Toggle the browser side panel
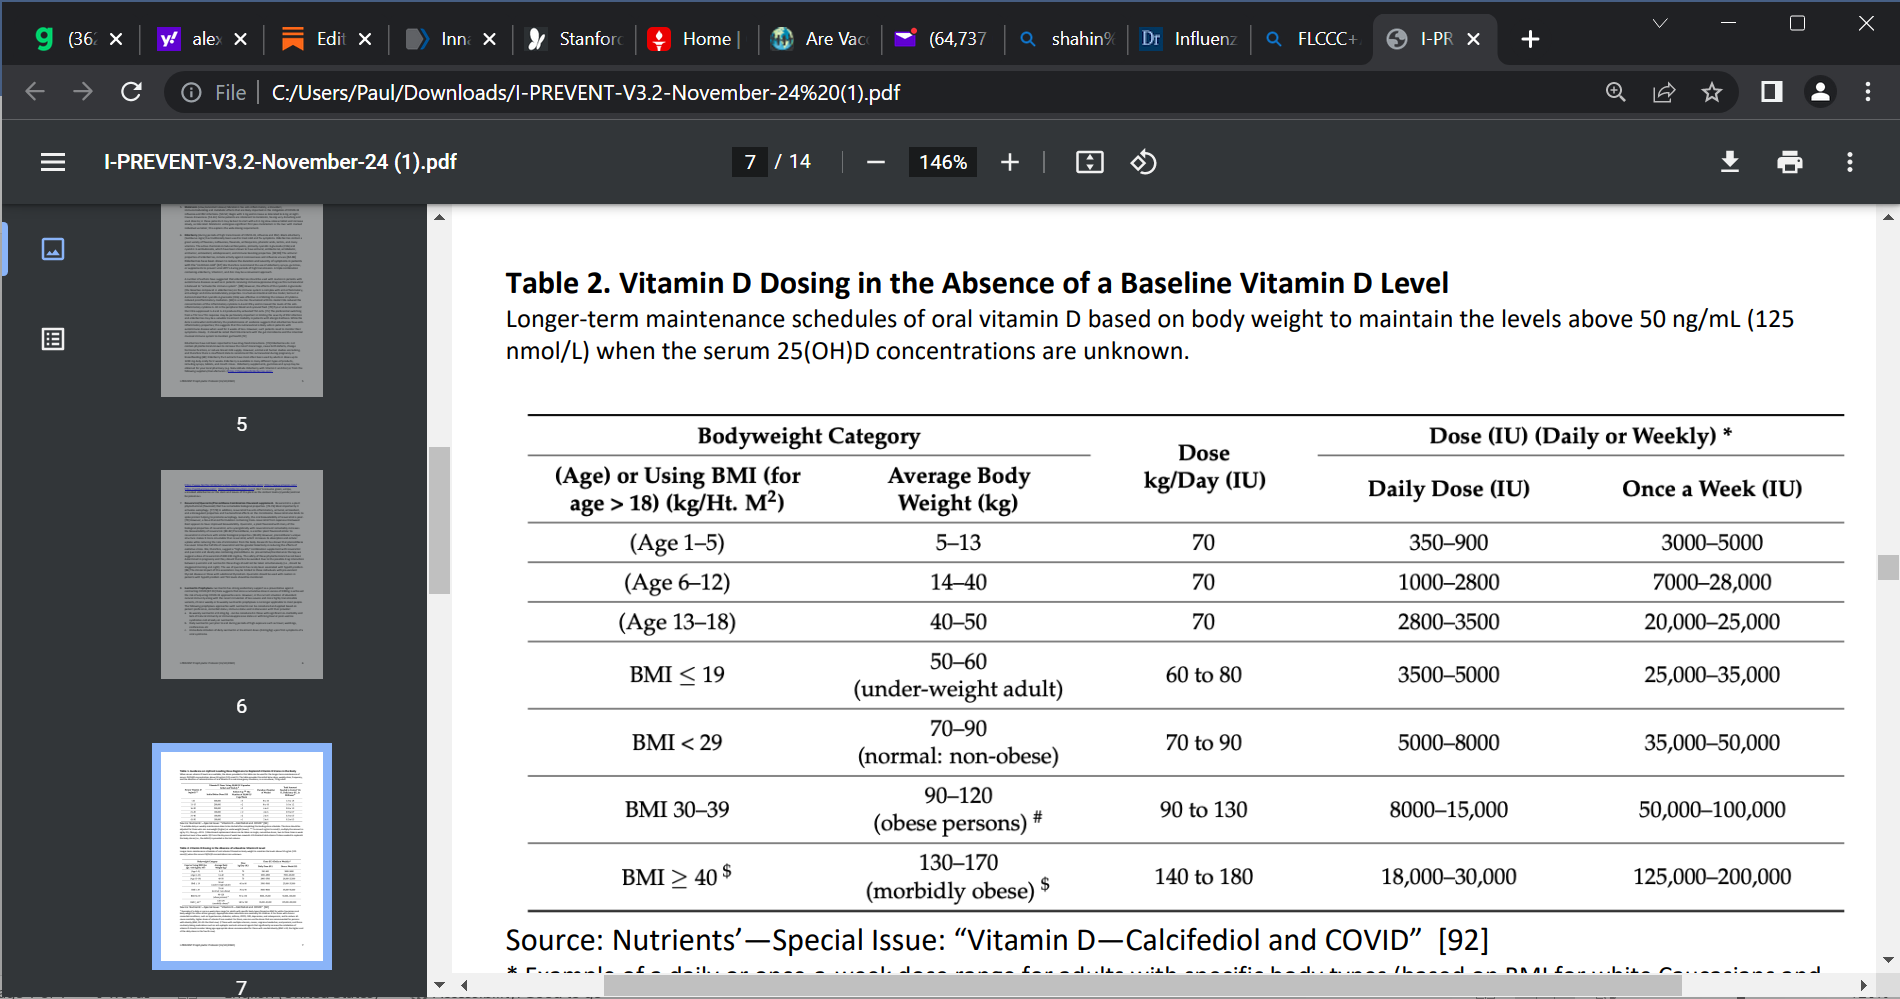Image resolution: width=1900 pixels, height=999 pixels. (1772, 92)
